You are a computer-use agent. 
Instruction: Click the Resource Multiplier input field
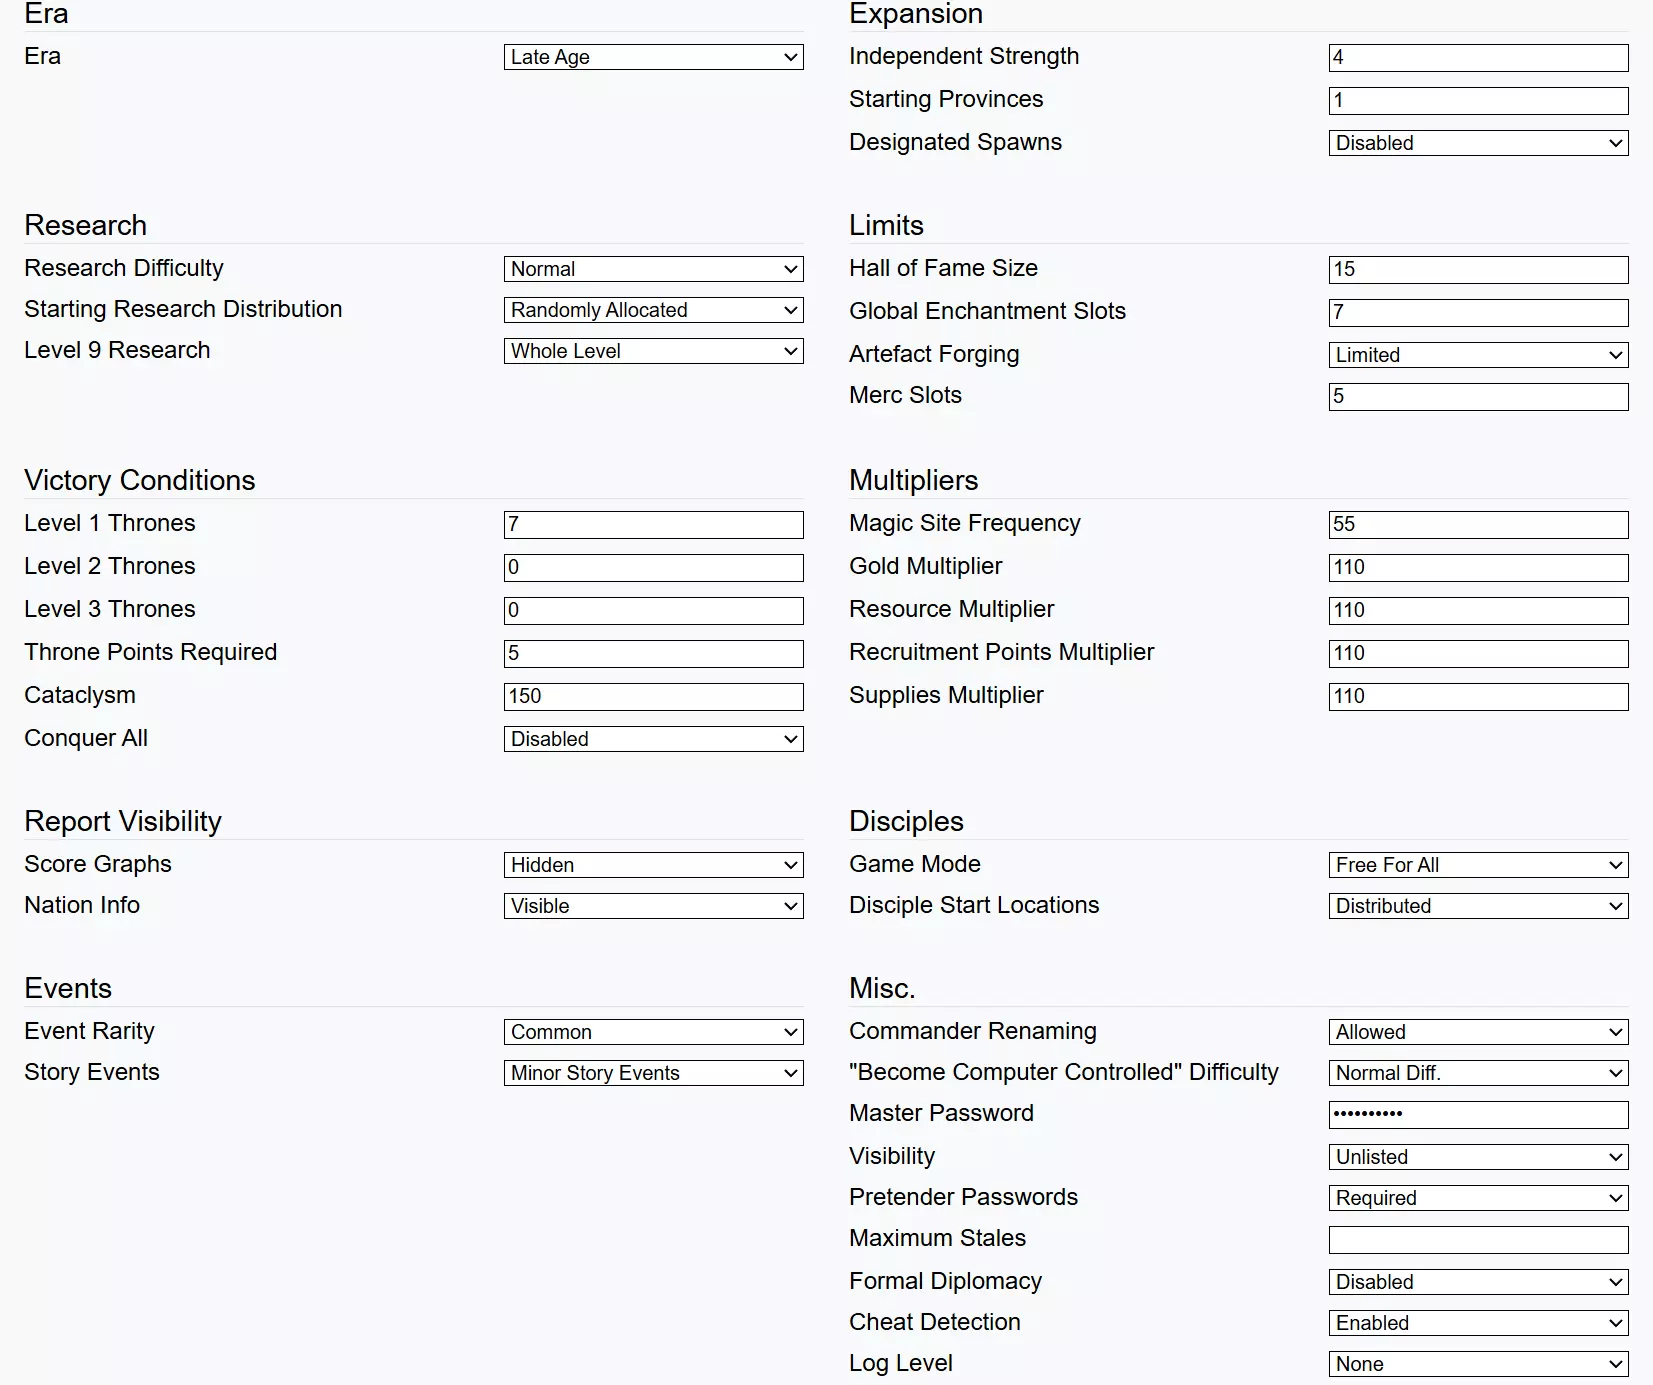pos(1478,611)
